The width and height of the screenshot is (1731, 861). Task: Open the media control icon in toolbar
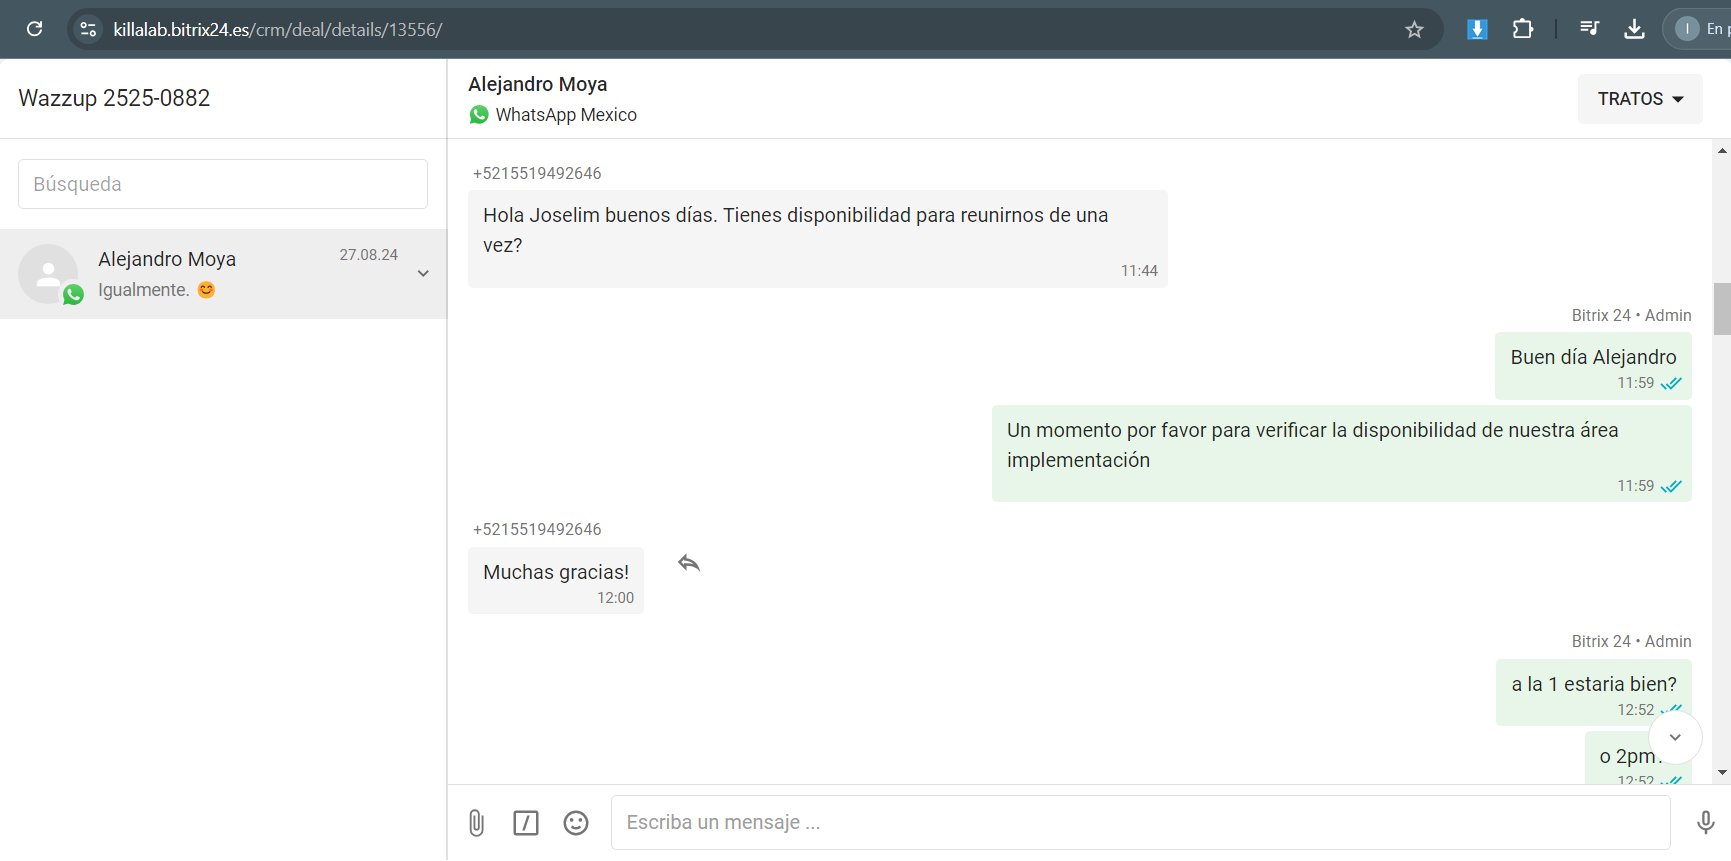1589,29
